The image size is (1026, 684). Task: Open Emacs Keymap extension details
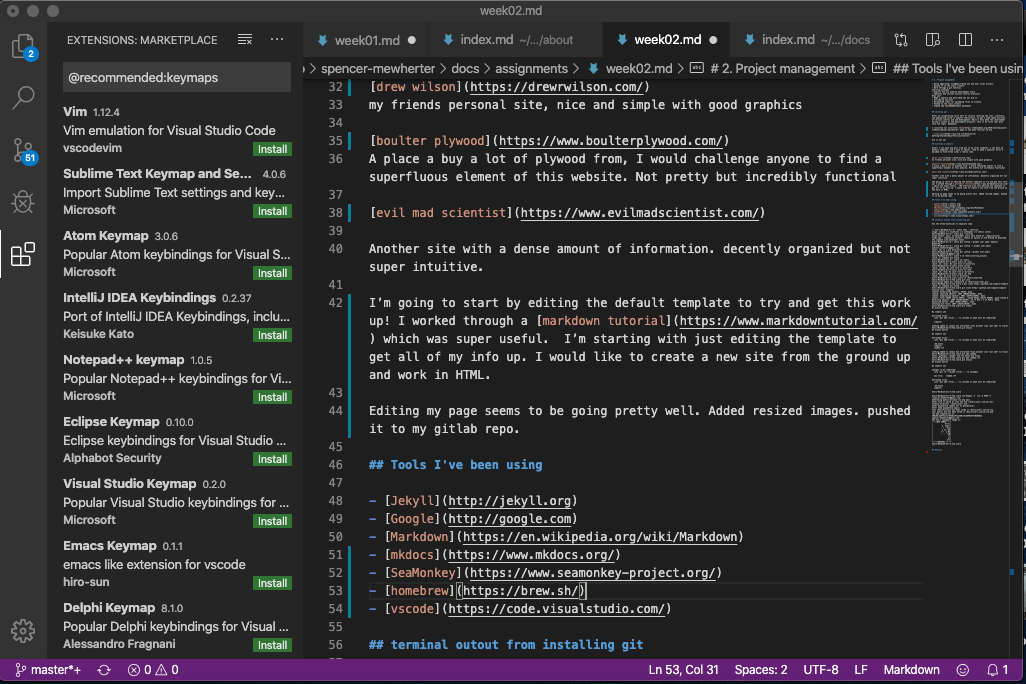tap(177, 564)
